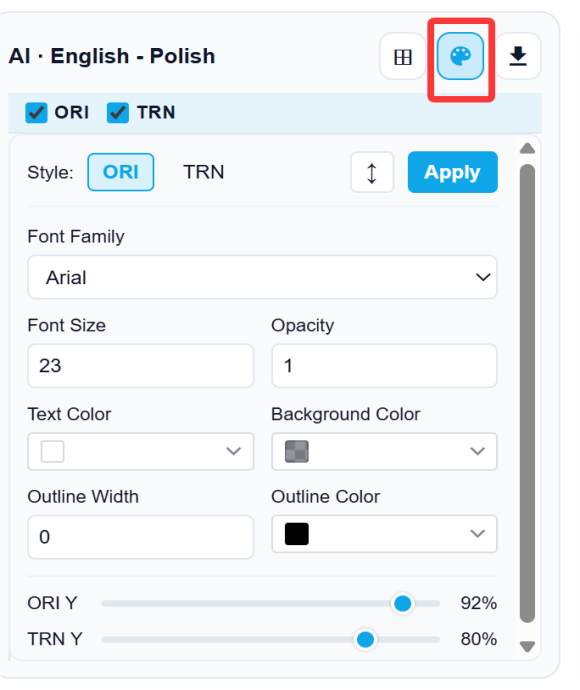Open the Outline Color dropdown
This screenshot has height=690, width=580.
[384, 534]
